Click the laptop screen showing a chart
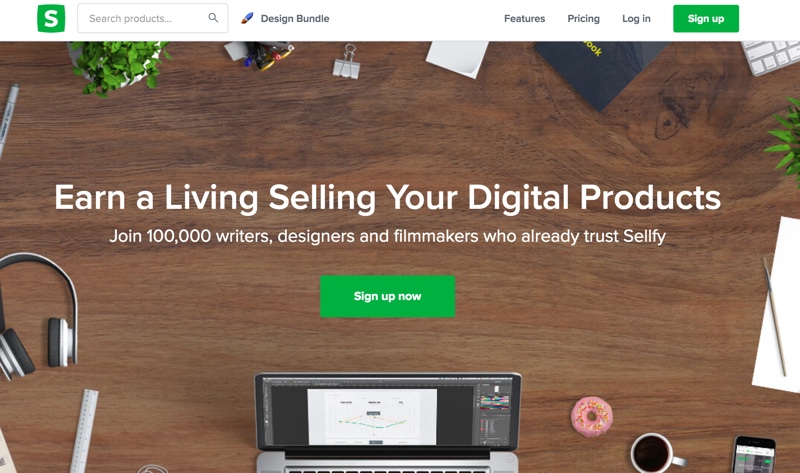Viewport: 800px width, 473px height. click(x=388, y=413)
